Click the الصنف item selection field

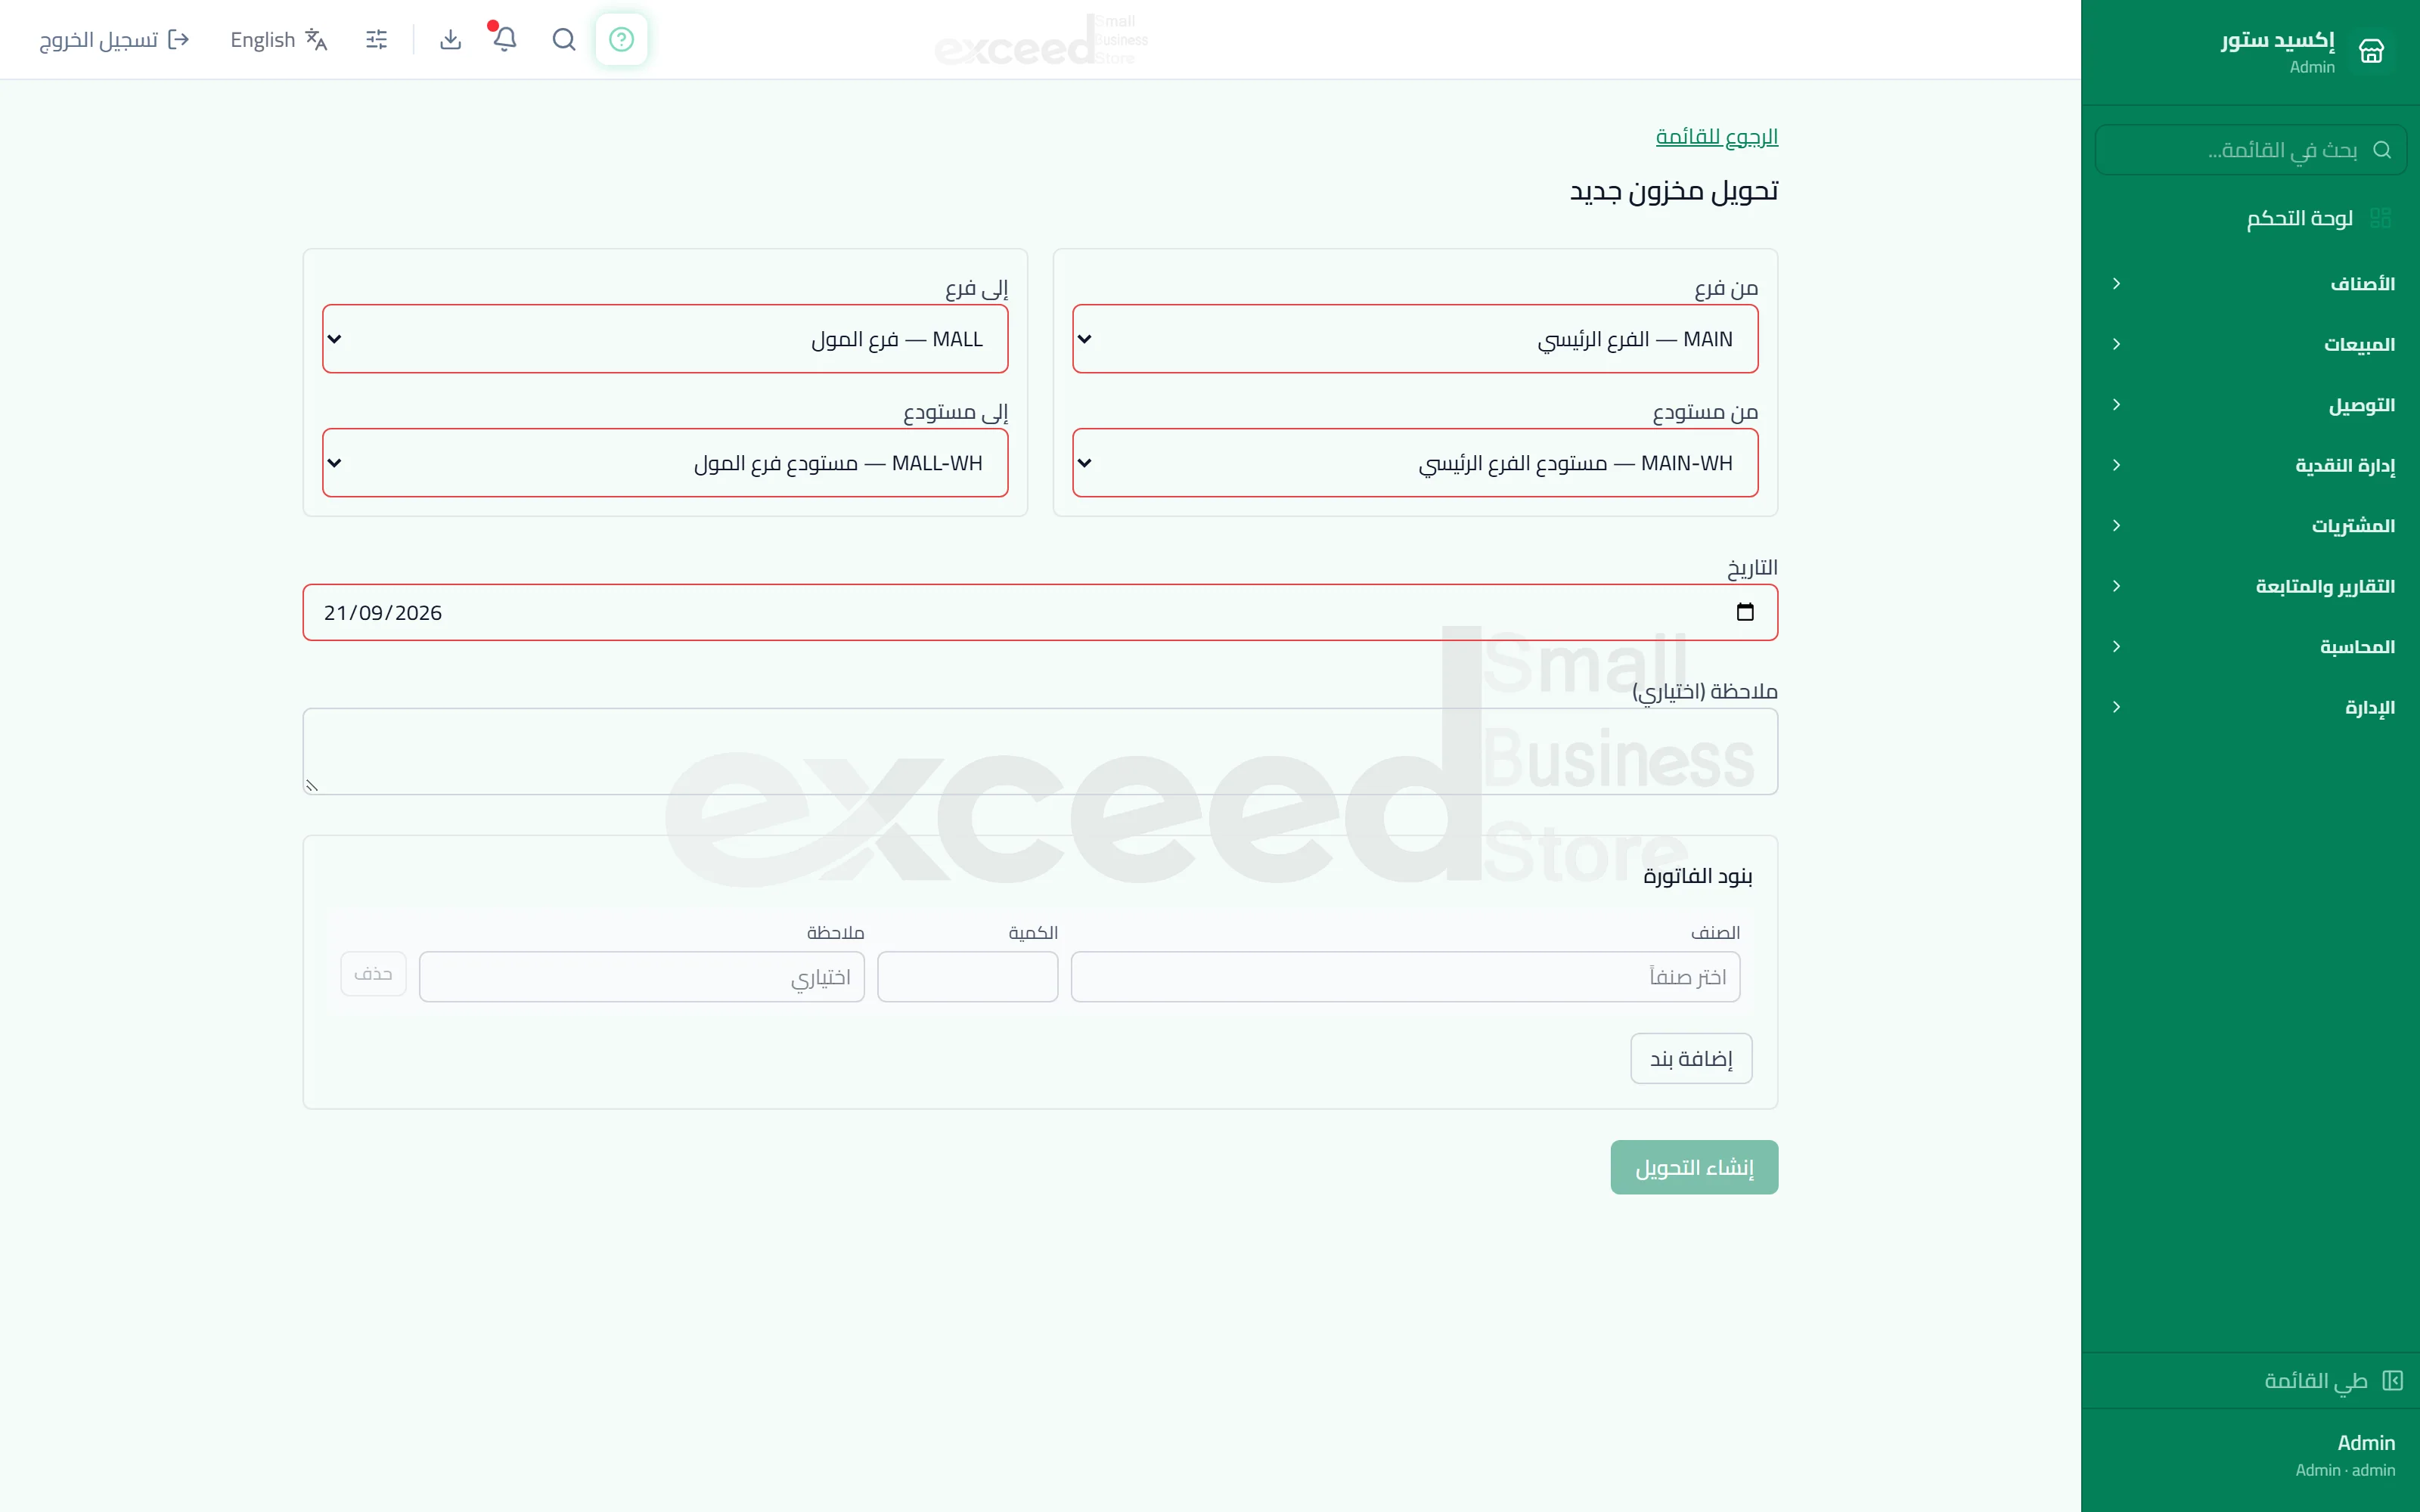(1405, 976)
